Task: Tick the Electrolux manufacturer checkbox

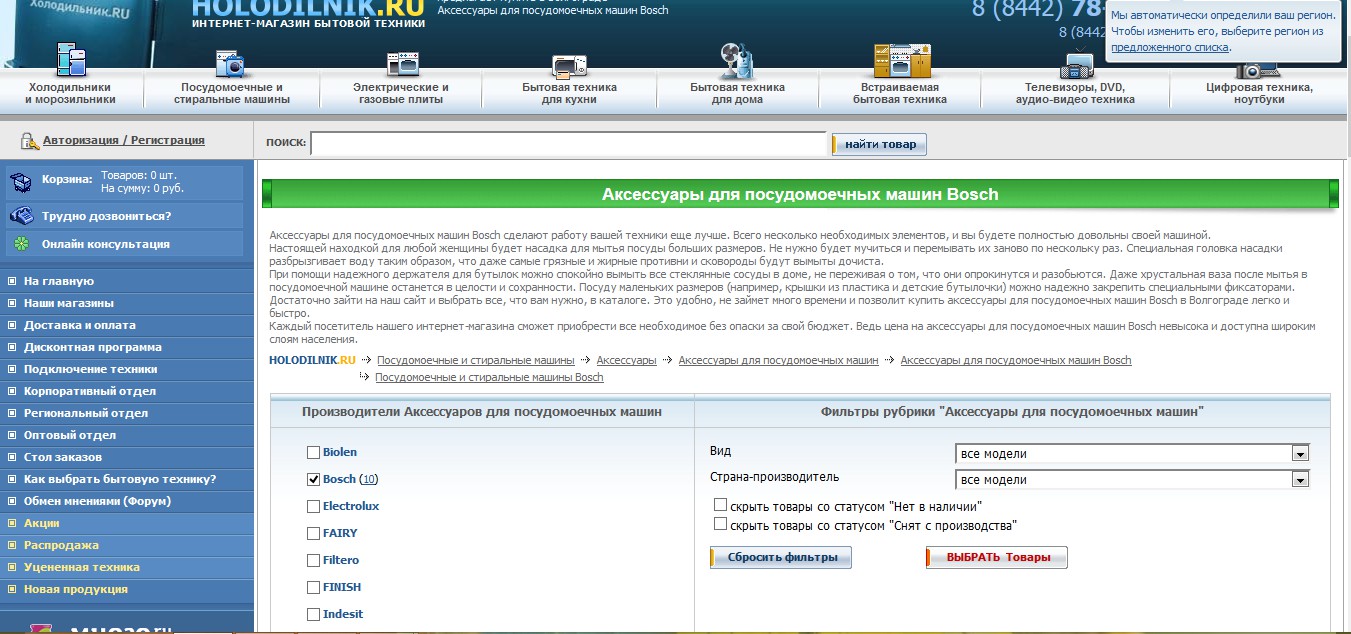Action: point(314,506)
